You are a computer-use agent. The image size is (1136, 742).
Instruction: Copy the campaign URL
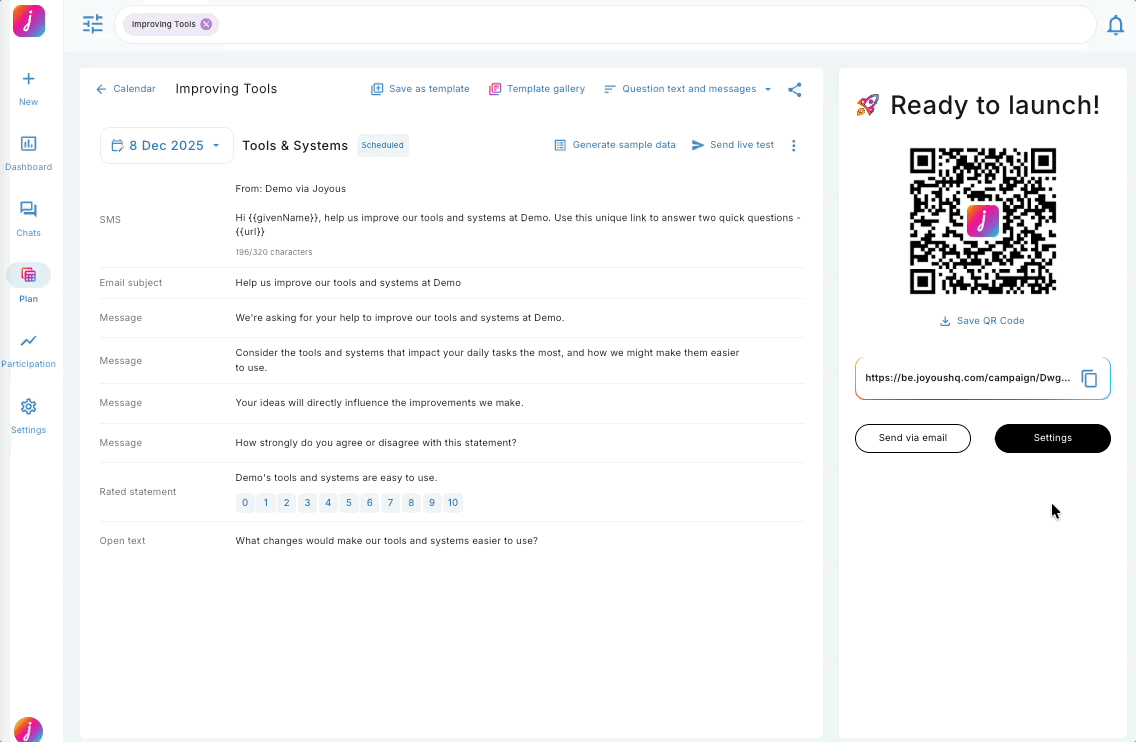[1089, 379]
